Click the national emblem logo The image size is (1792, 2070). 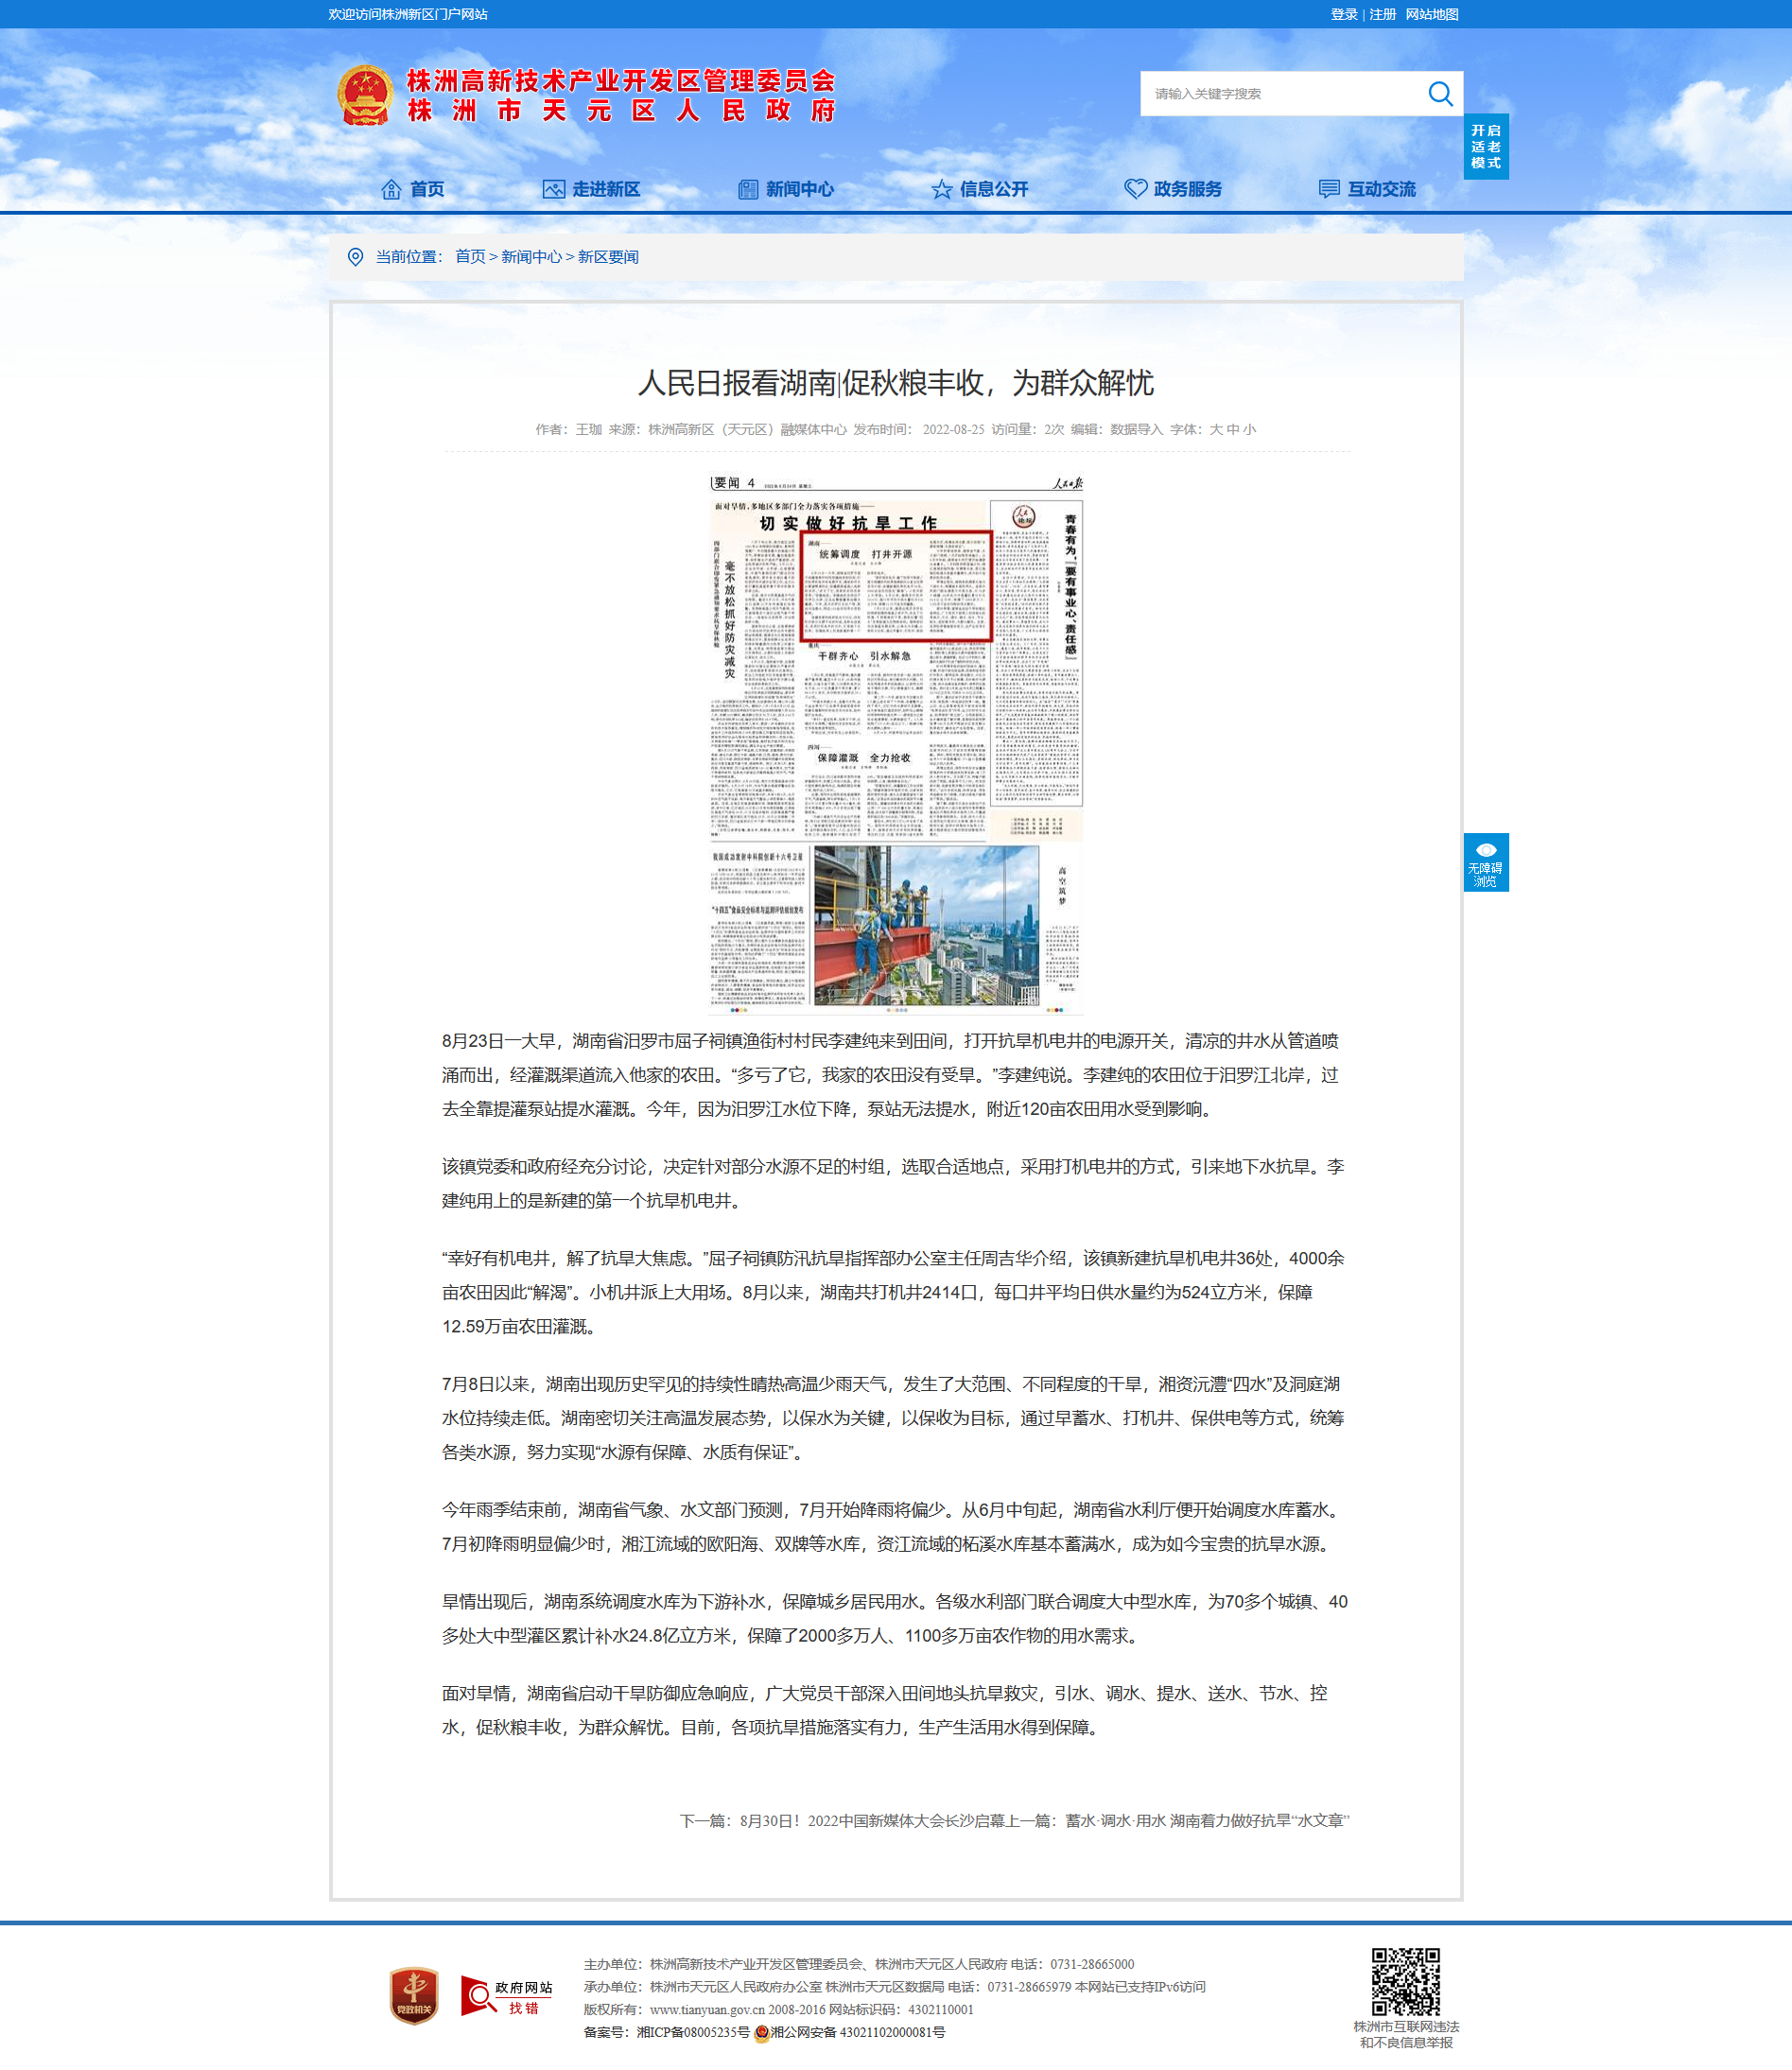click(365, 96)
